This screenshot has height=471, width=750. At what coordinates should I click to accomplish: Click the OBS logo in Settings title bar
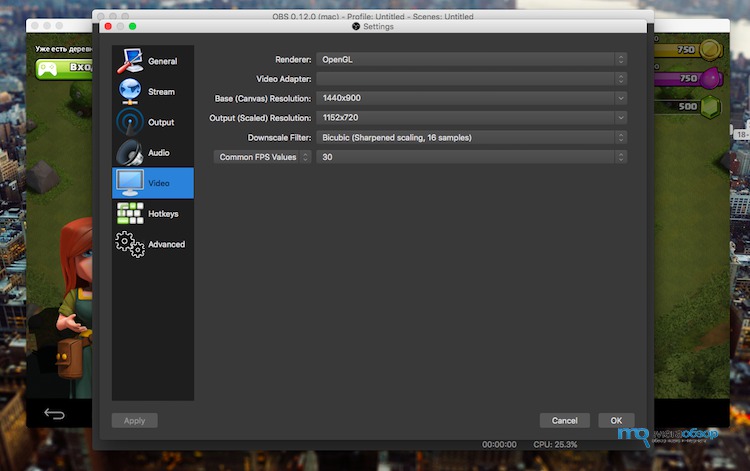356,26
